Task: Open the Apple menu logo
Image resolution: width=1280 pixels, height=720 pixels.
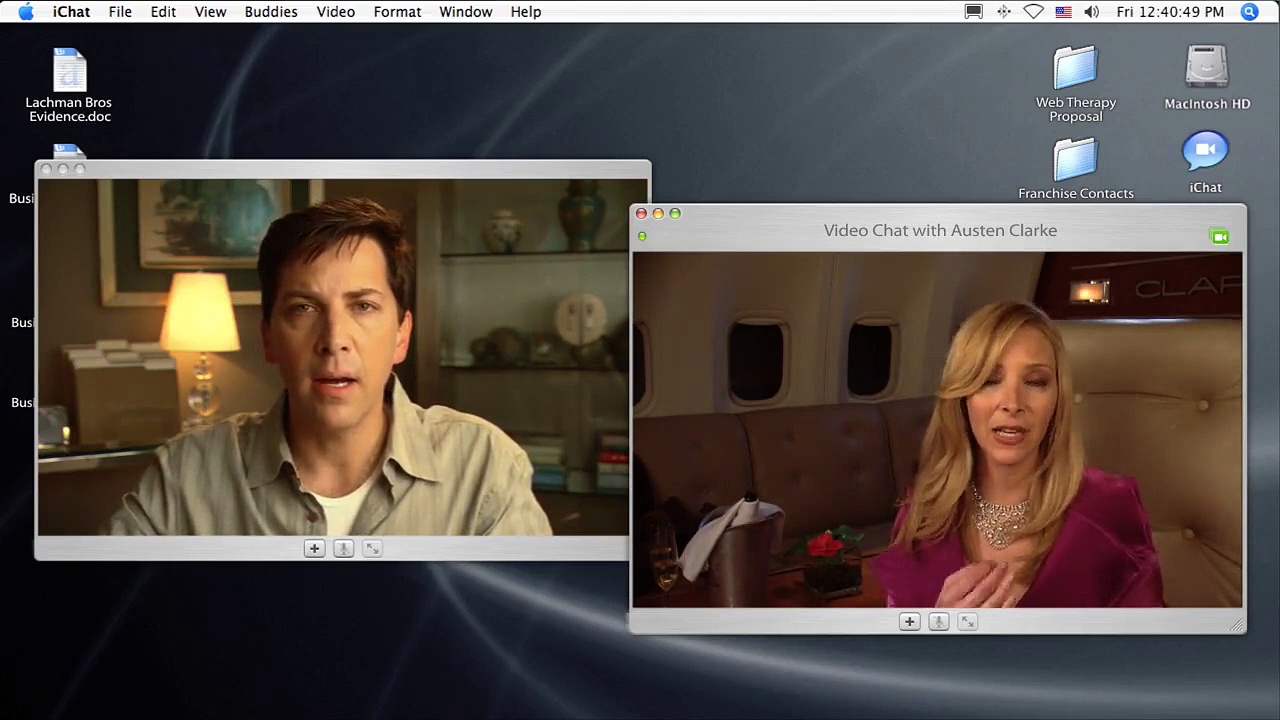Action: click(x=26, y=12)
